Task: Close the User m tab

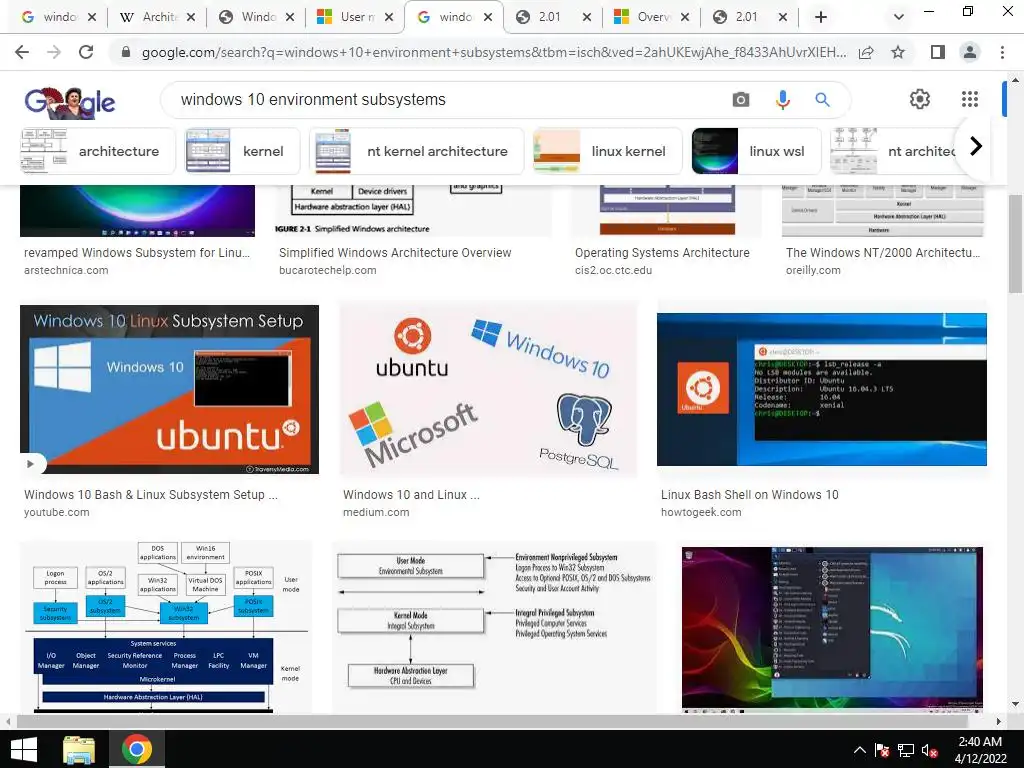Action: (x=389, y=17)
